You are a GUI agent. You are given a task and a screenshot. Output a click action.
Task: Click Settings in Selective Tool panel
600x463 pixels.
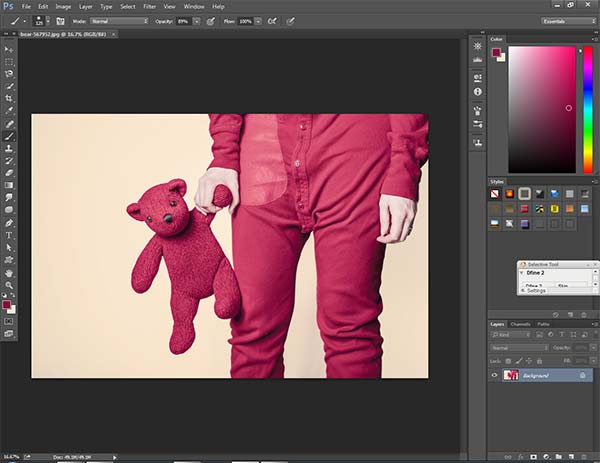pyautogui.click(x=536, y=290)
